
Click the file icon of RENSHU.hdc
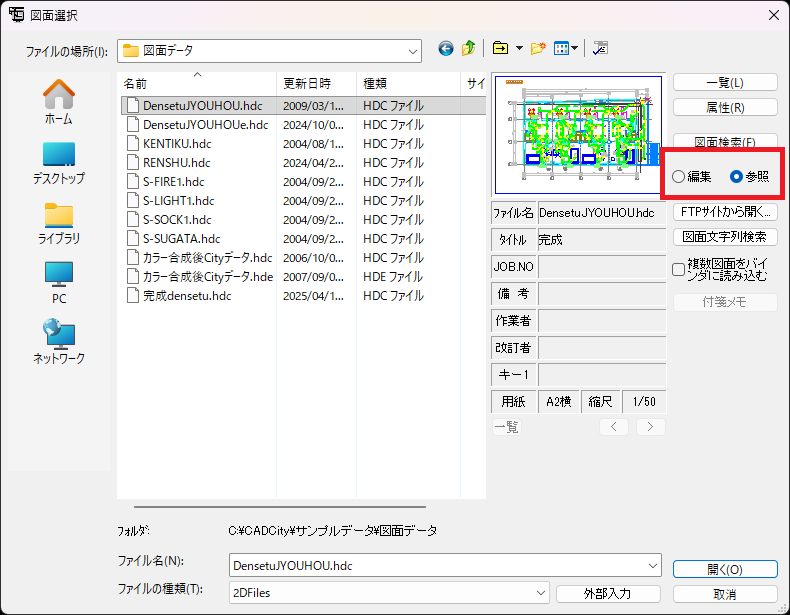click(x=133, y=163)
